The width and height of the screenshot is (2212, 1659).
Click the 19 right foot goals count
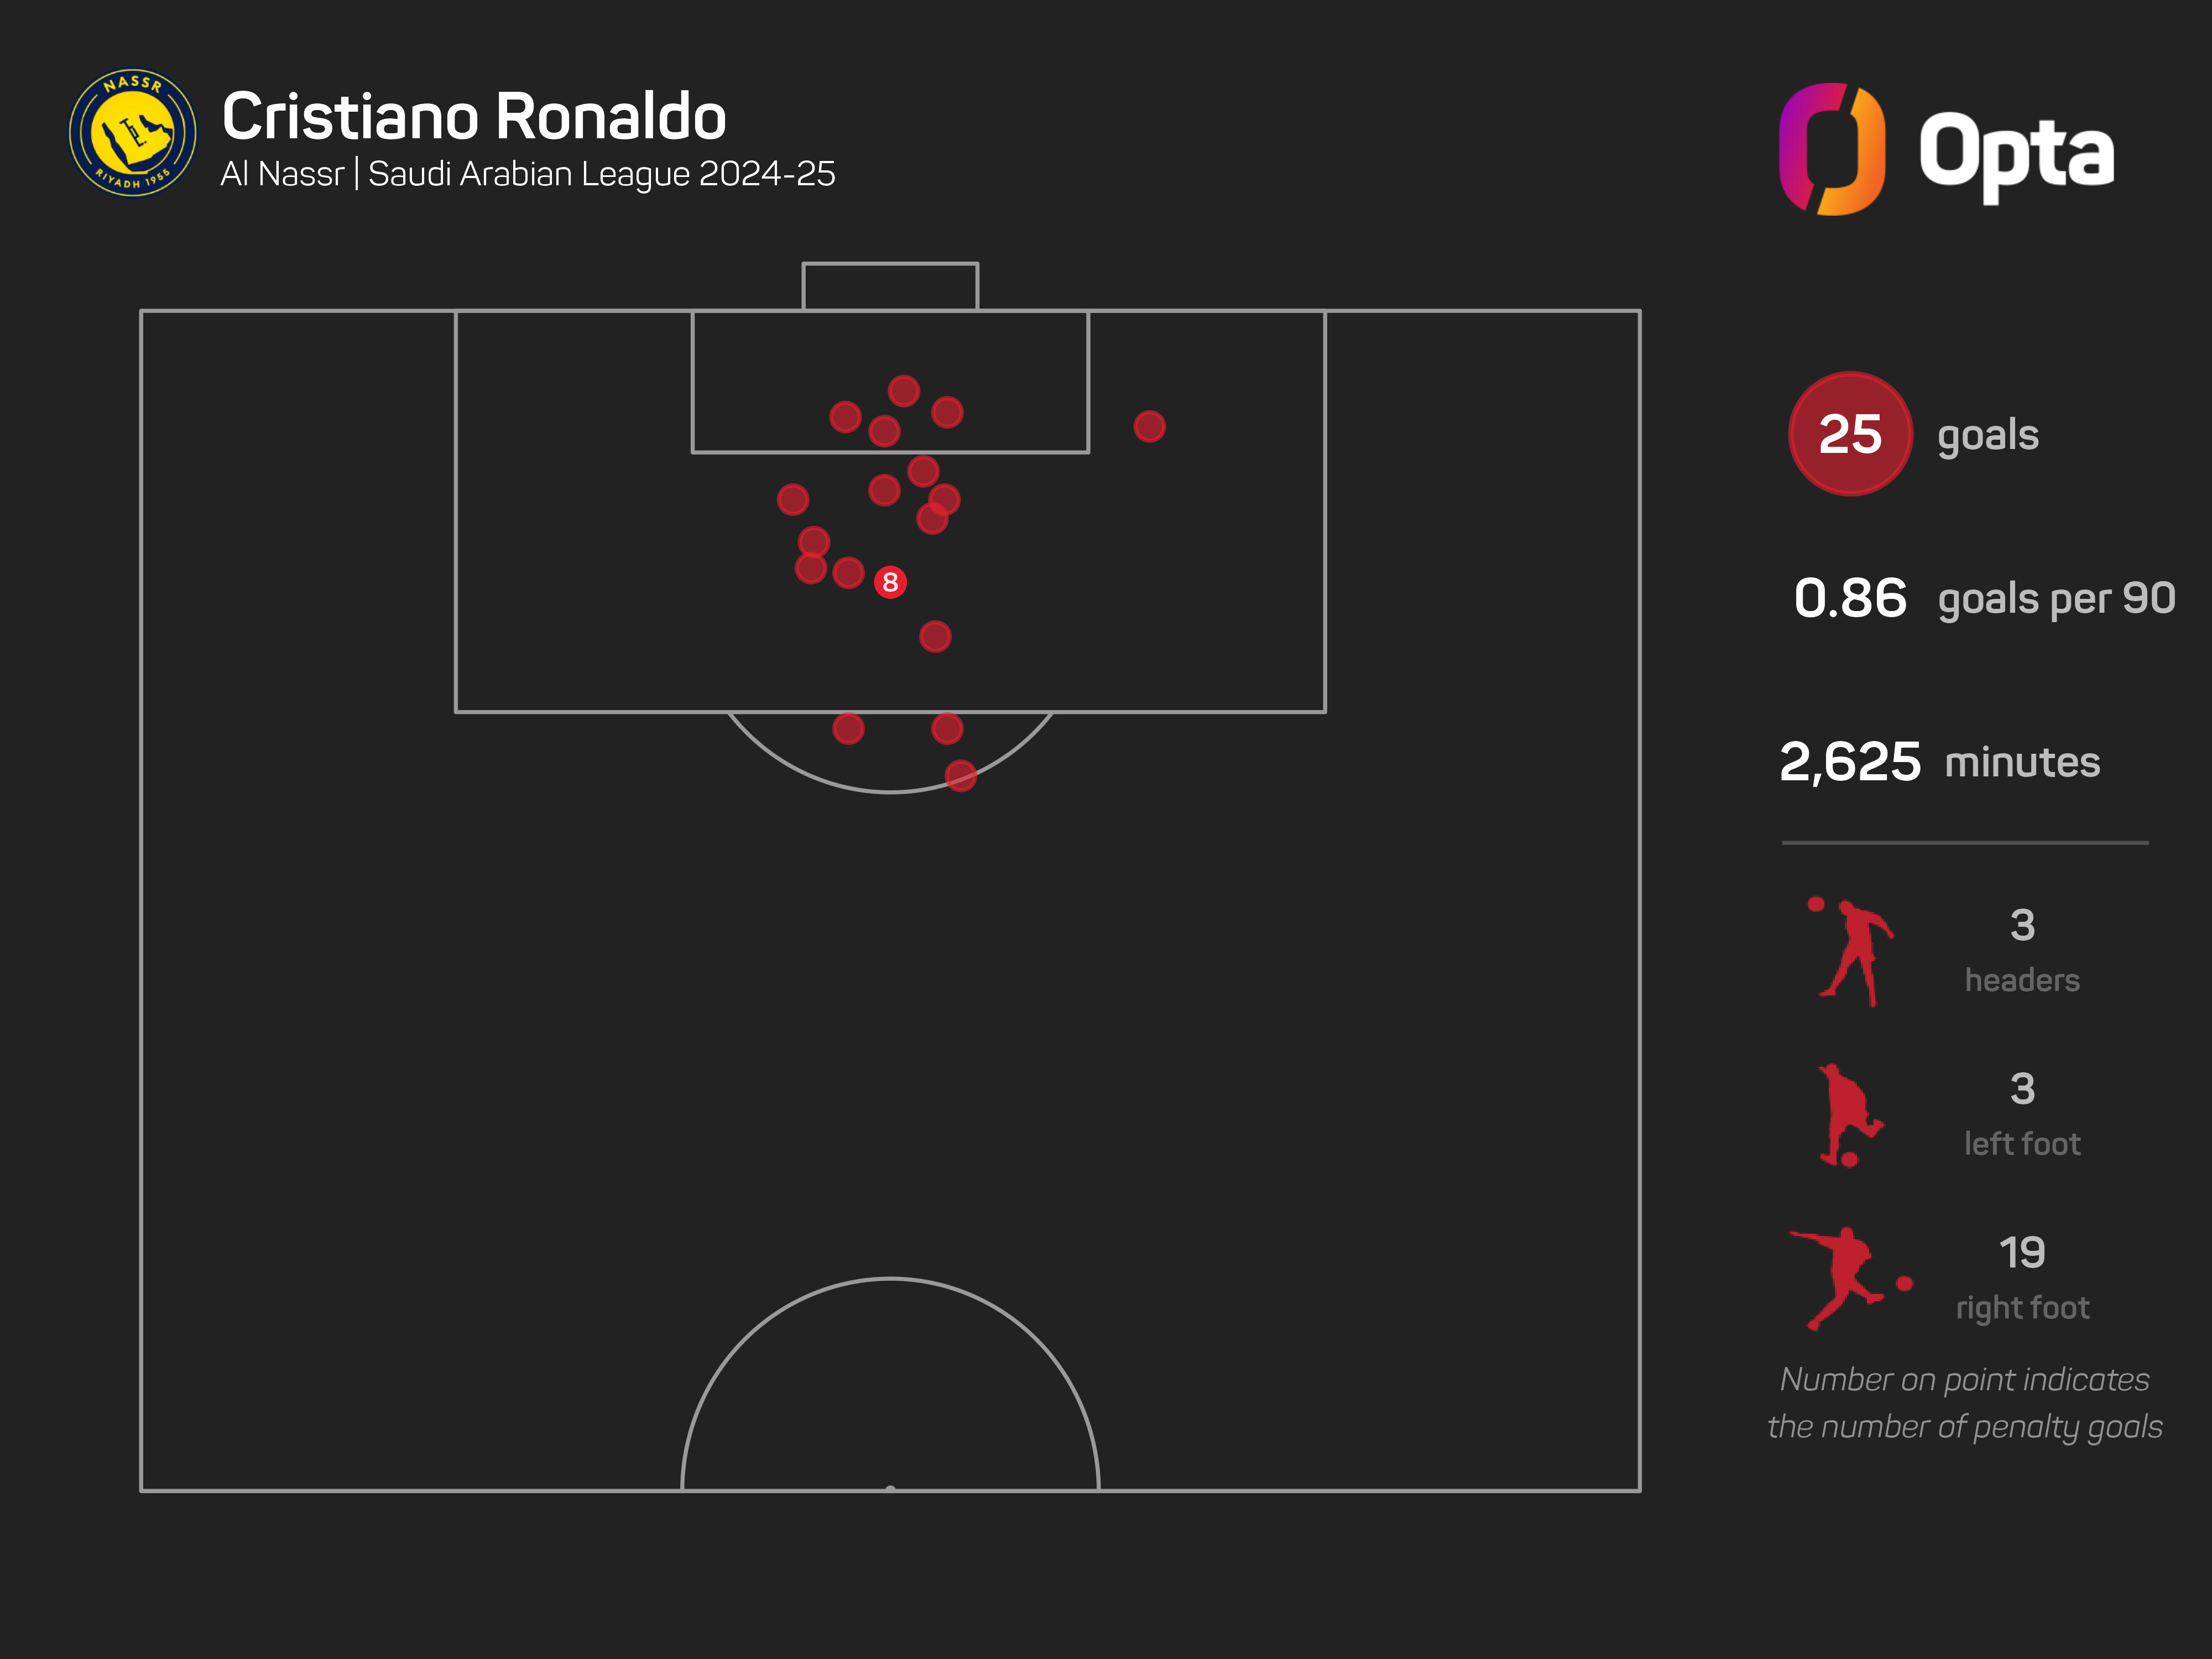[2022, 1252]
